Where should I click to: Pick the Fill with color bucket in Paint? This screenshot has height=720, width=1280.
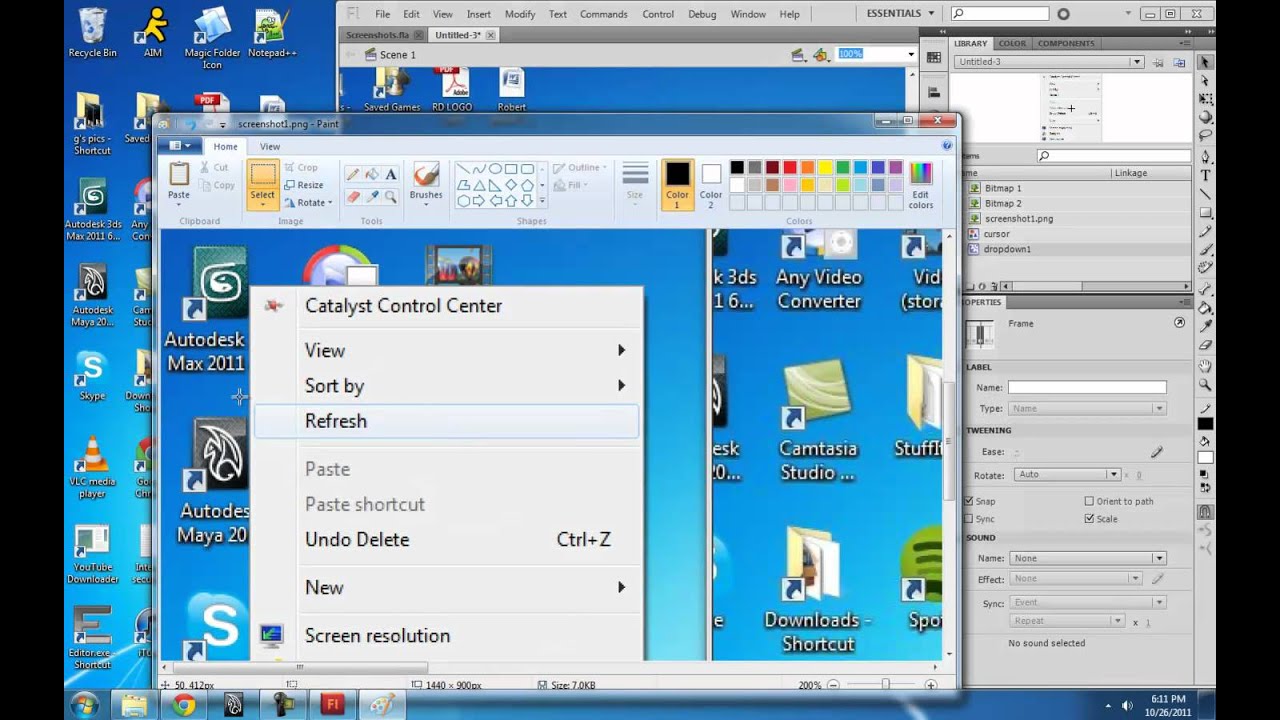(371, 174)
